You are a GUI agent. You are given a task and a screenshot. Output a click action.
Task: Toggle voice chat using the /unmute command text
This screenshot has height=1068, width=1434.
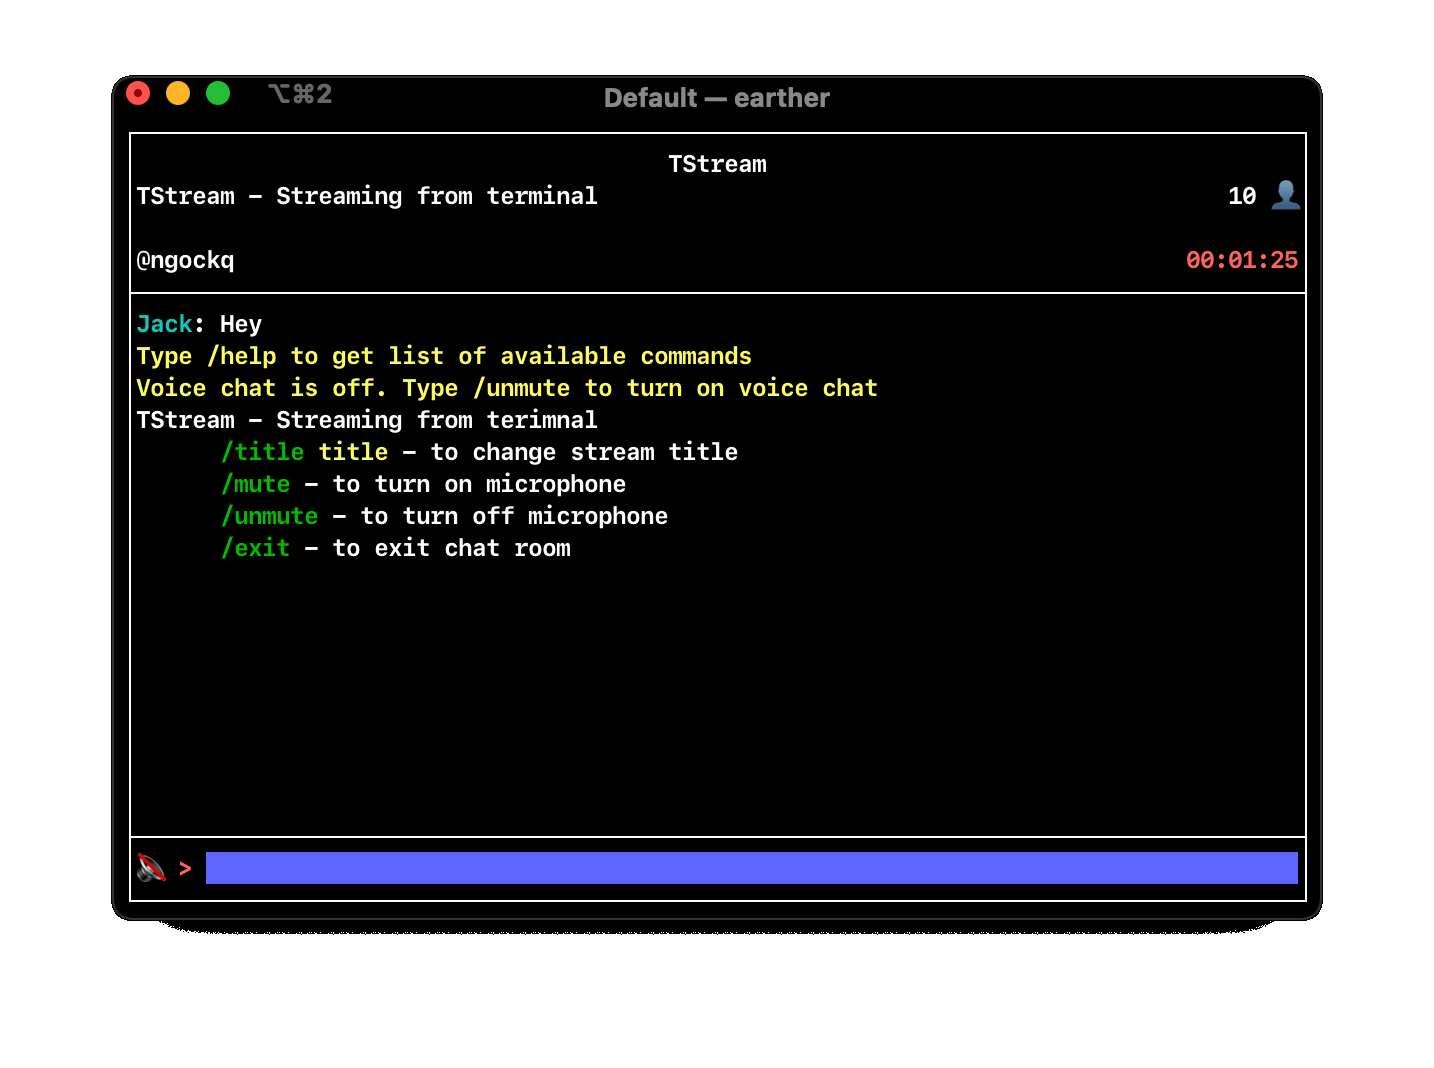click(x=522, y=388)
